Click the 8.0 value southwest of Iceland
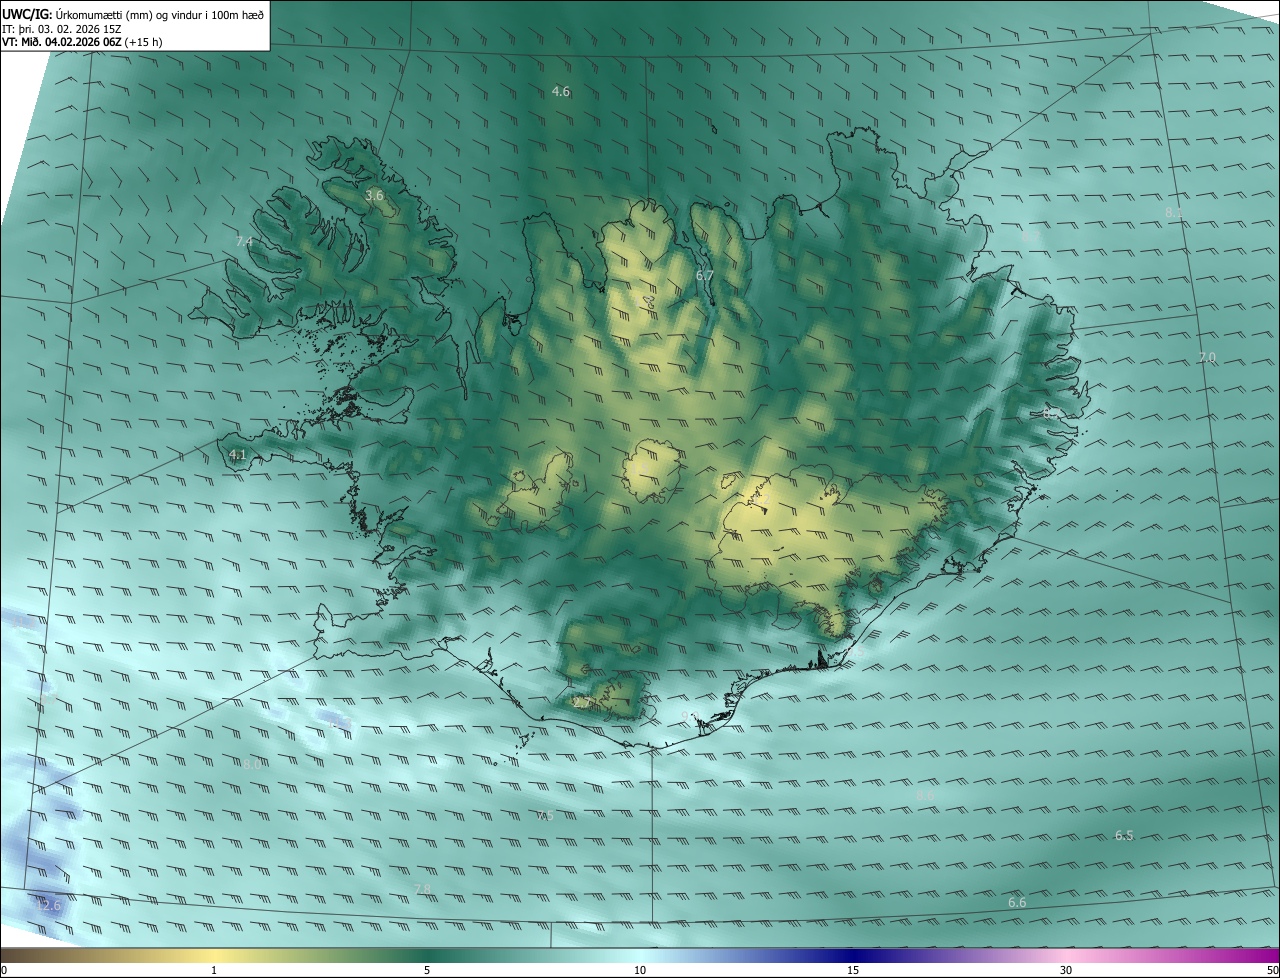The height and width of the screenshot is (978, 1280). [x=251, y=765]
